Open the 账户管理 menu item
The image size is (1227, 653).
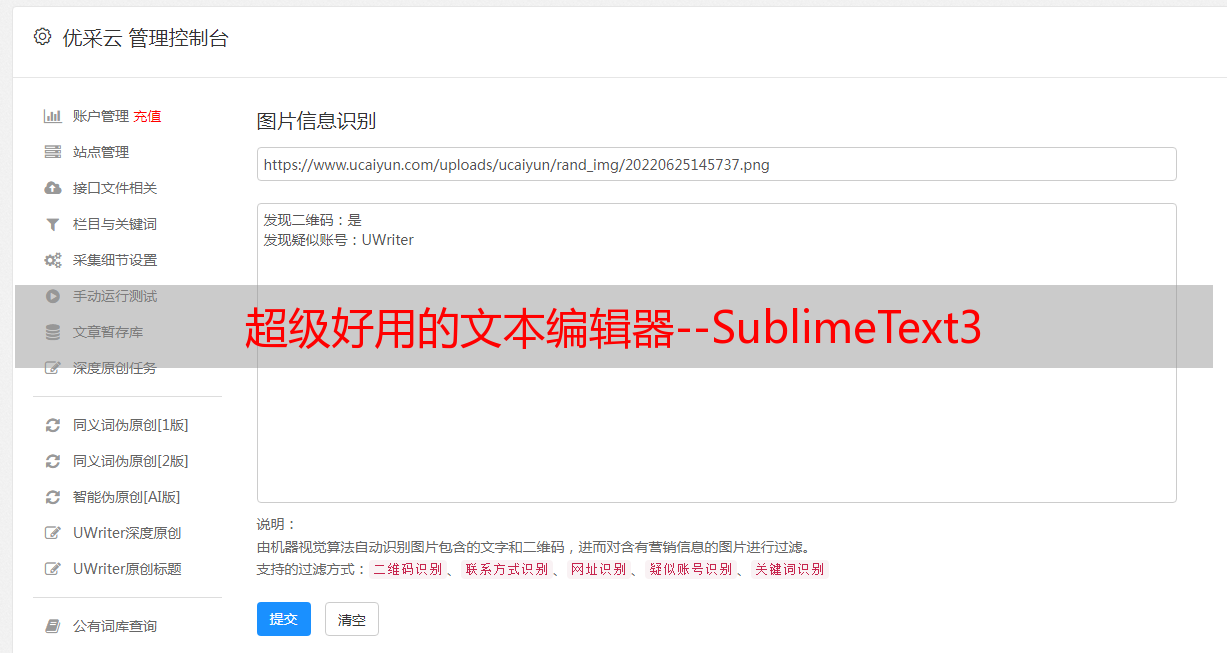(x=101, y=116)
